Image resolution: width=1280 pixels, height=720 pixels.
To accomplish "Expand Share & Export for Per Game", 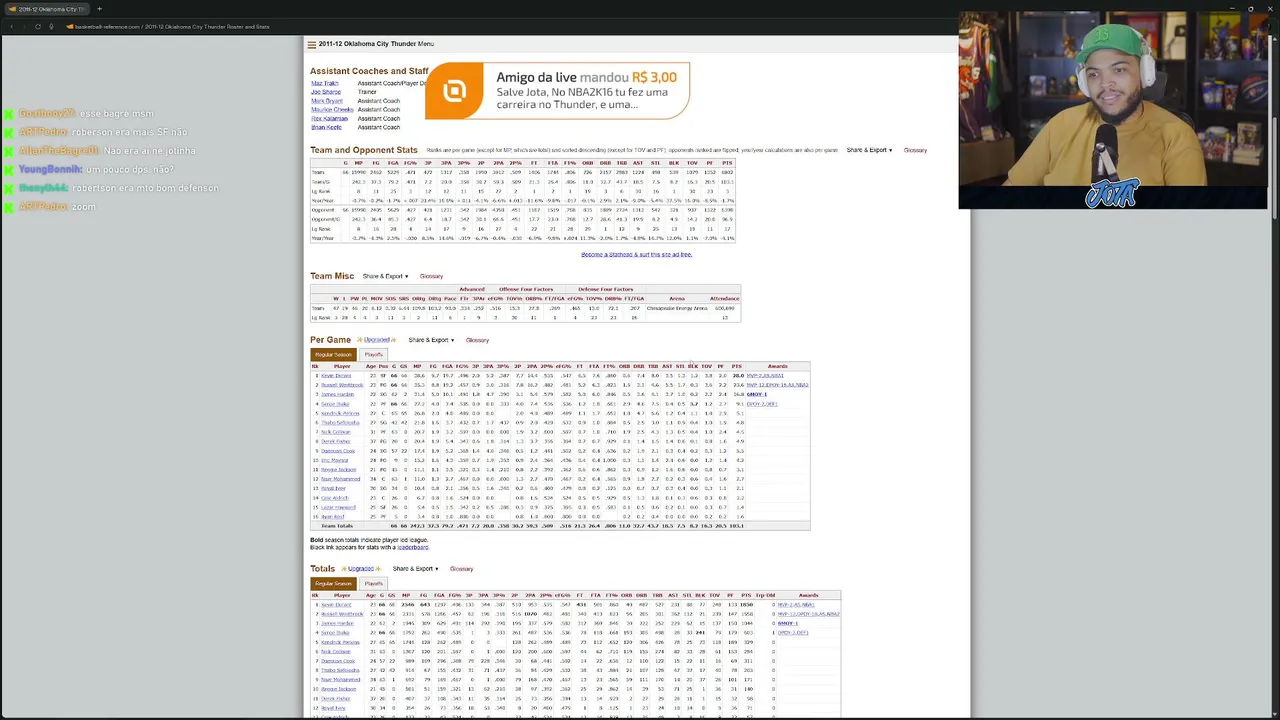I will click(x=431, y=340).
